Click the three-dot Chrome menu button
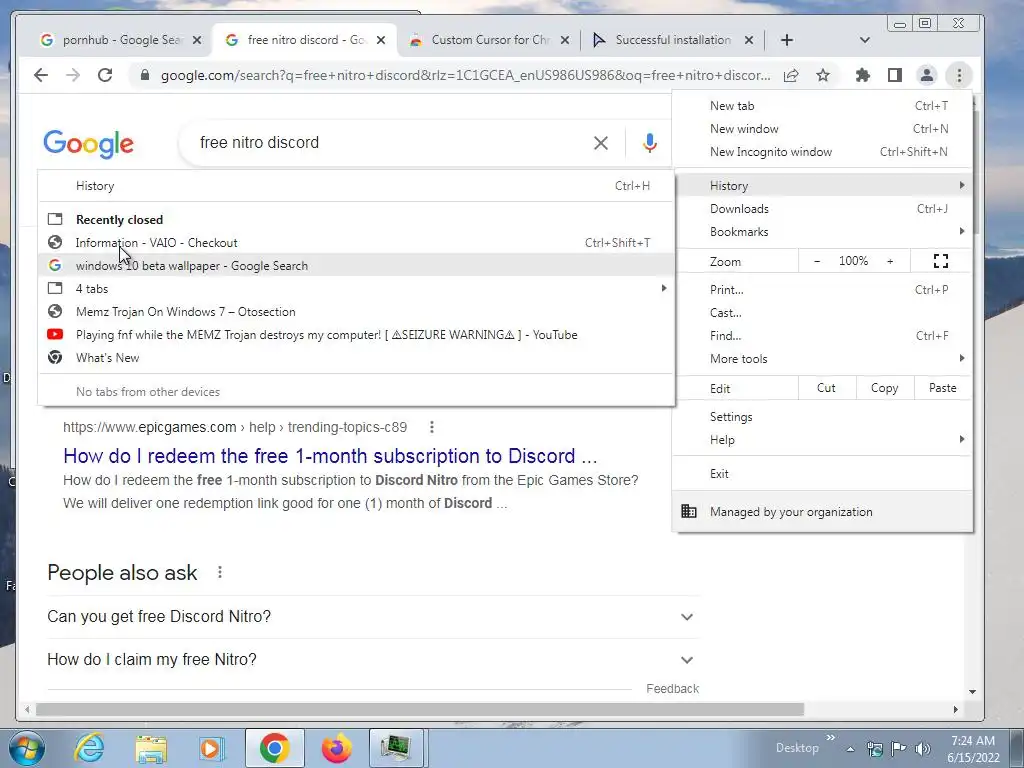This screenshot has height=768, width=1024. tap(959, 75)
